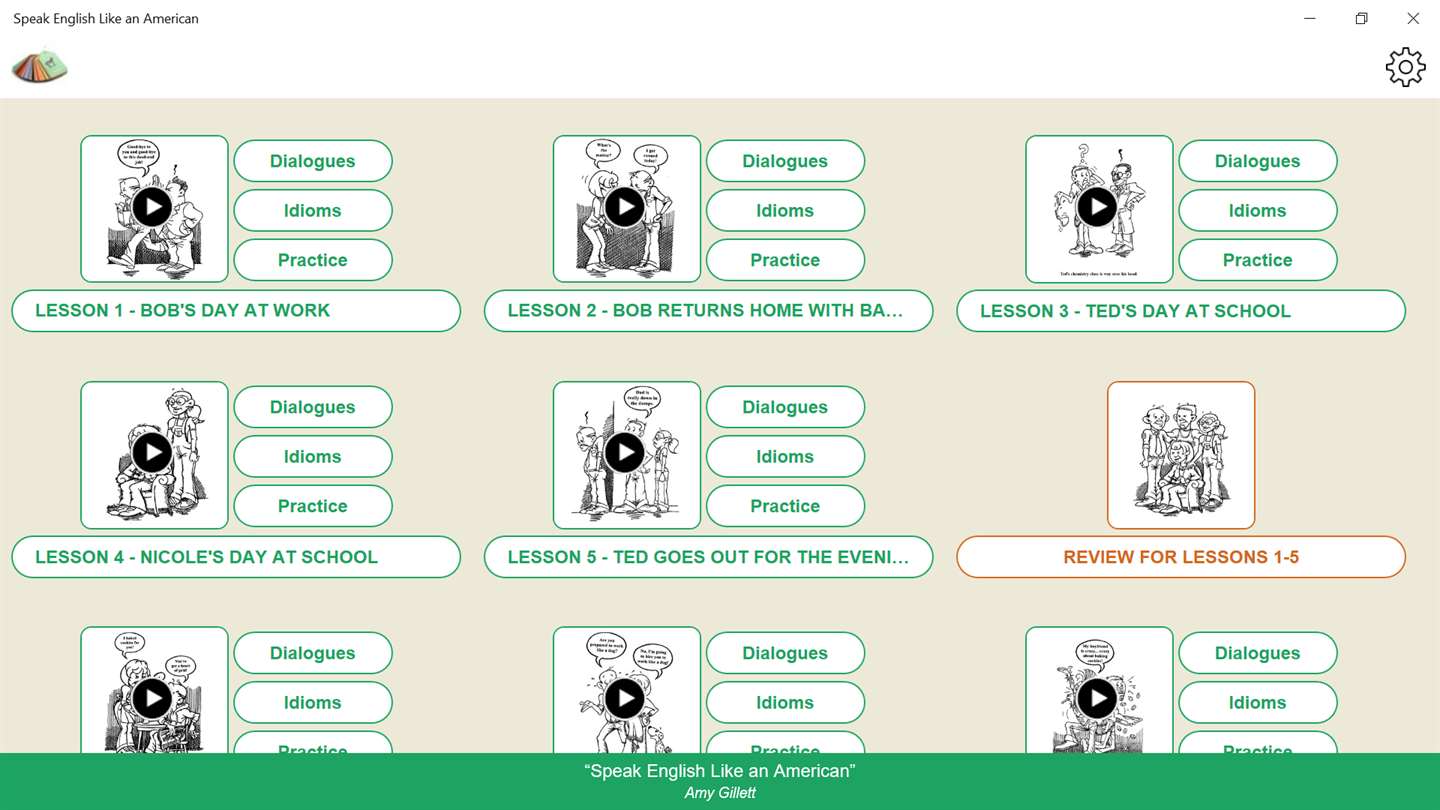The width and height of the screenshot is (1440, 810).
Task: Open Dialogues for Lesson 3
Action: coord(1258,161)
